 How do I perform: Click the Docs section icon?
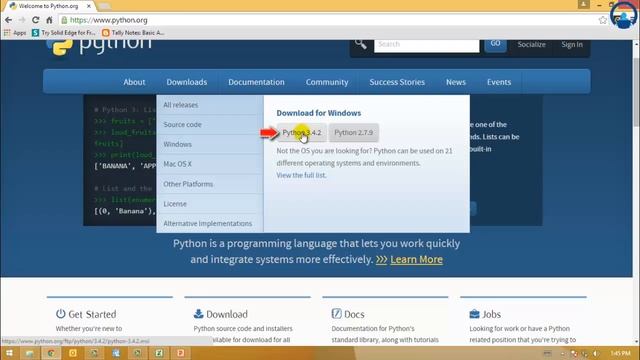click(x=336, y=313)
